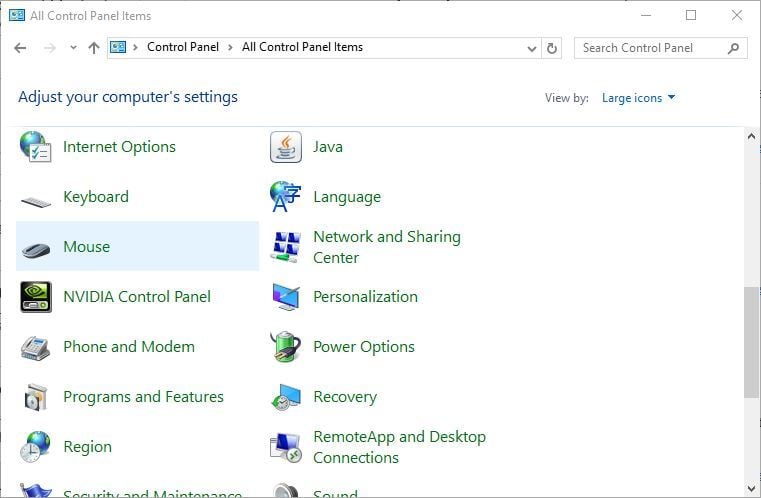This screenshot has width=761, height=498.
Task: Click the Phone and Modem icon
Action: pyautogui.click(x=35, y=348)
